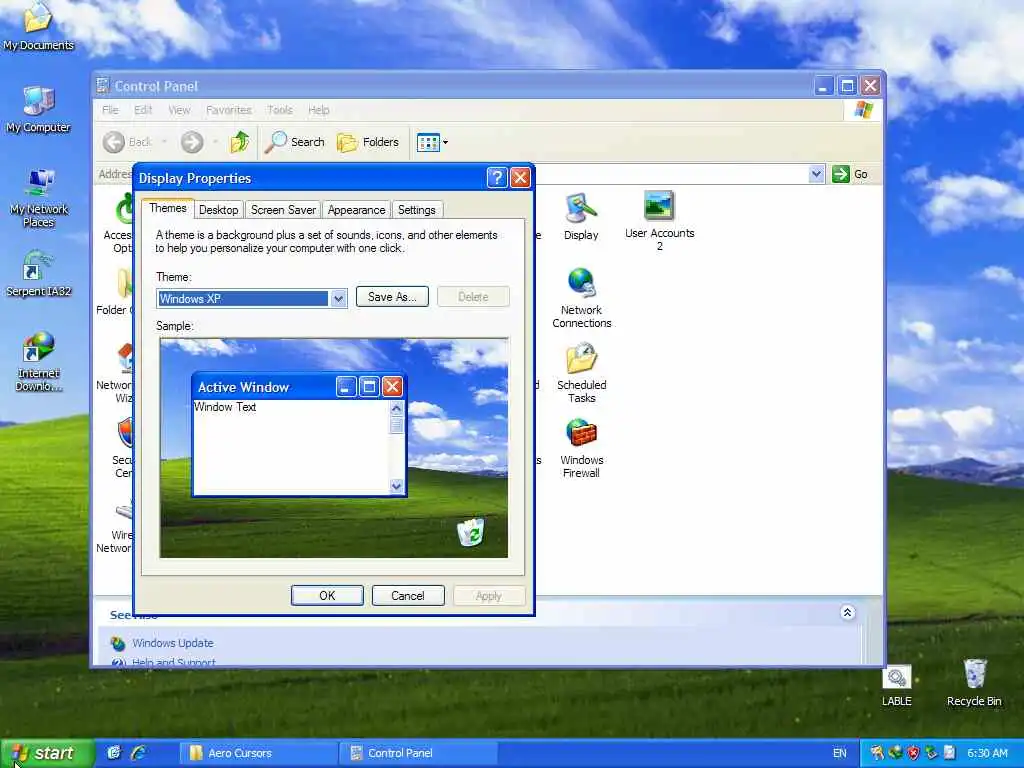
Task: Open the Edit menu
Action: coord(143,110)
